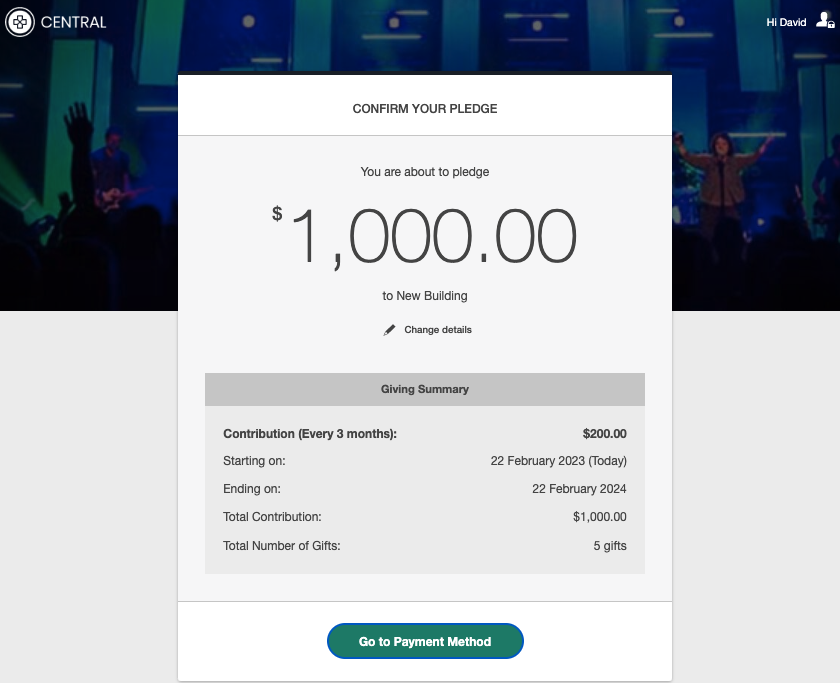Click the 'to New Building' fund text

click(x=425, y=296)
